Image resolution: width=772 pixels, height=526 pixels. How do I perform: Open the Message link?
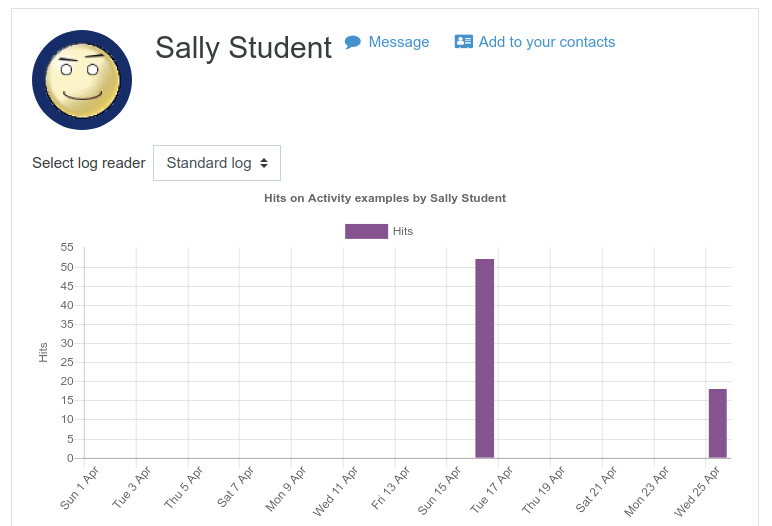pos(399,42)
